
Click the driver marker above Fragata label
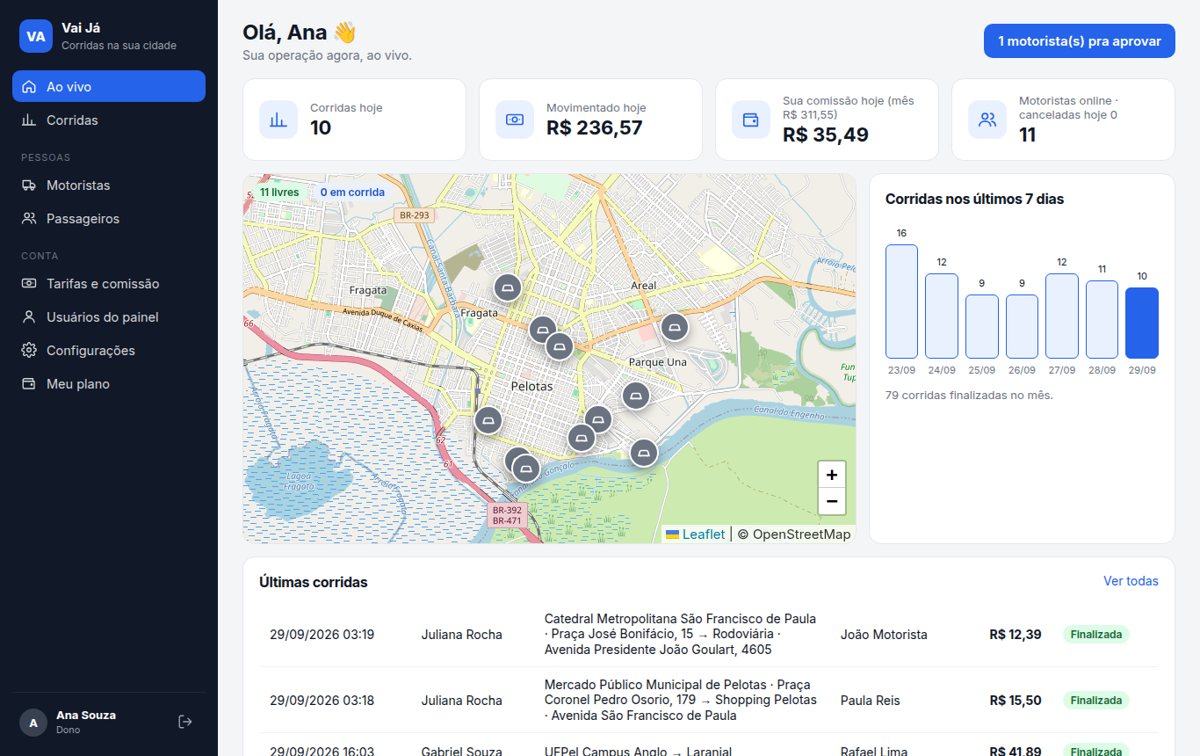pos(507,288)
